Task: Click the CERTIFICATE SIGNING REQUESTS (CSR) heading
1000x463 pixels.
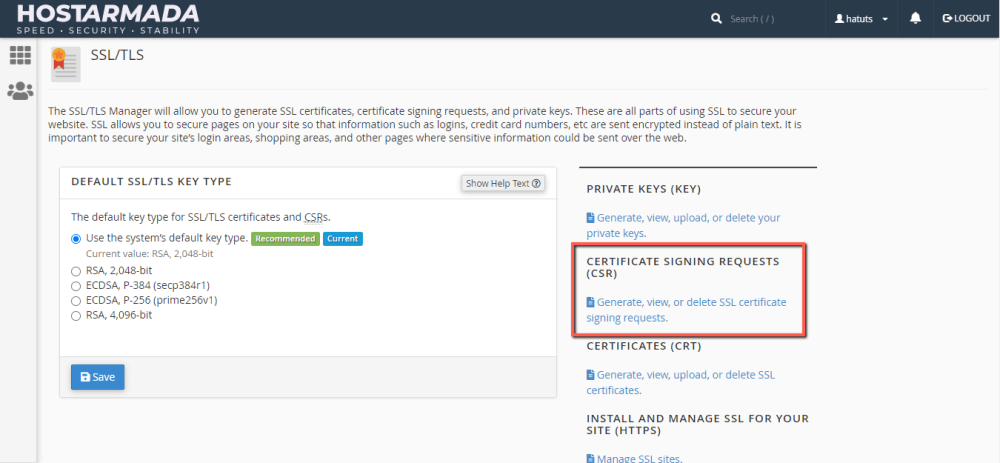Action: (x=683, y=268)
